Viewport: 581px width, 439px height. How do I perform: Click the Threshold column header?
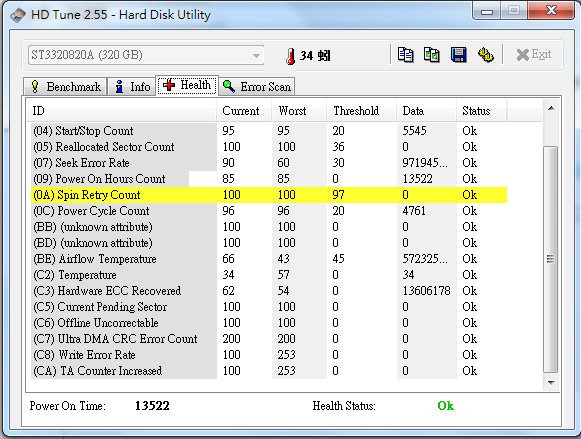(x=362, y=111)
